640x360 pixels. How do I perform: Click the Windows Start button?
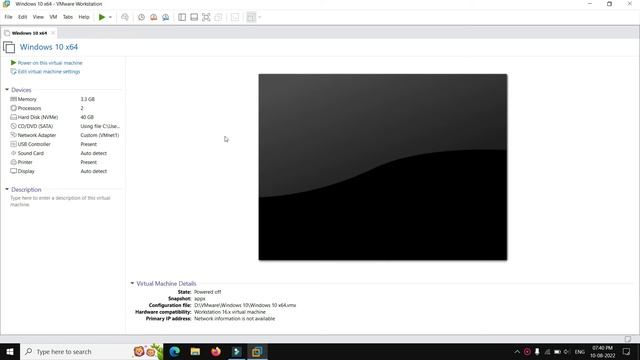coord(10,351)
